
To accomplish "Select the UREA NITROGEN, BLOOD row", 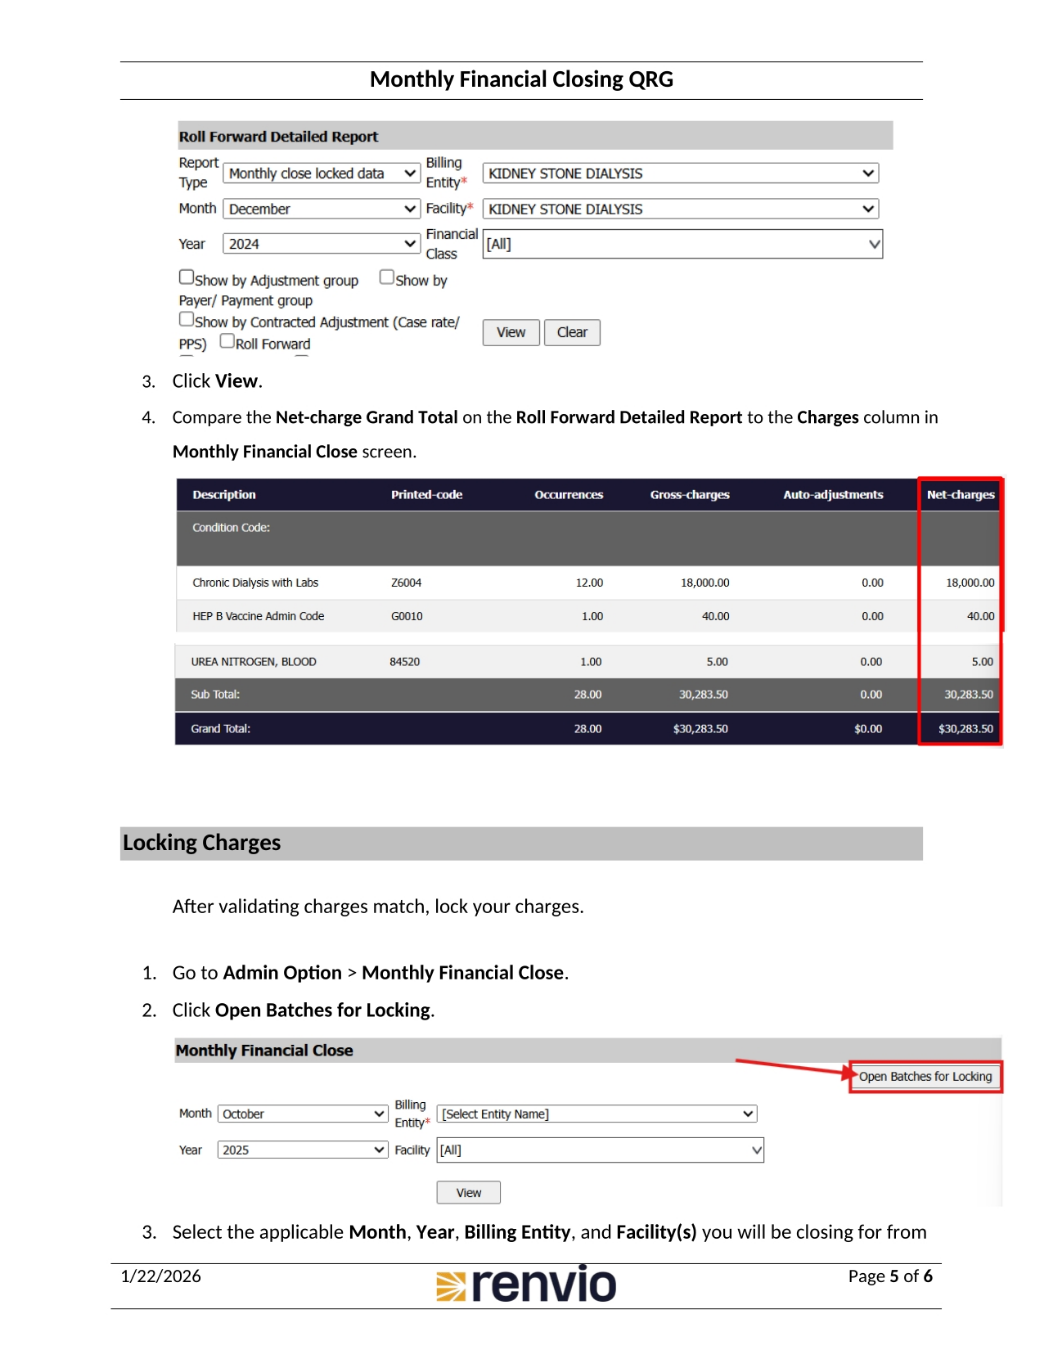I will 588,662.
